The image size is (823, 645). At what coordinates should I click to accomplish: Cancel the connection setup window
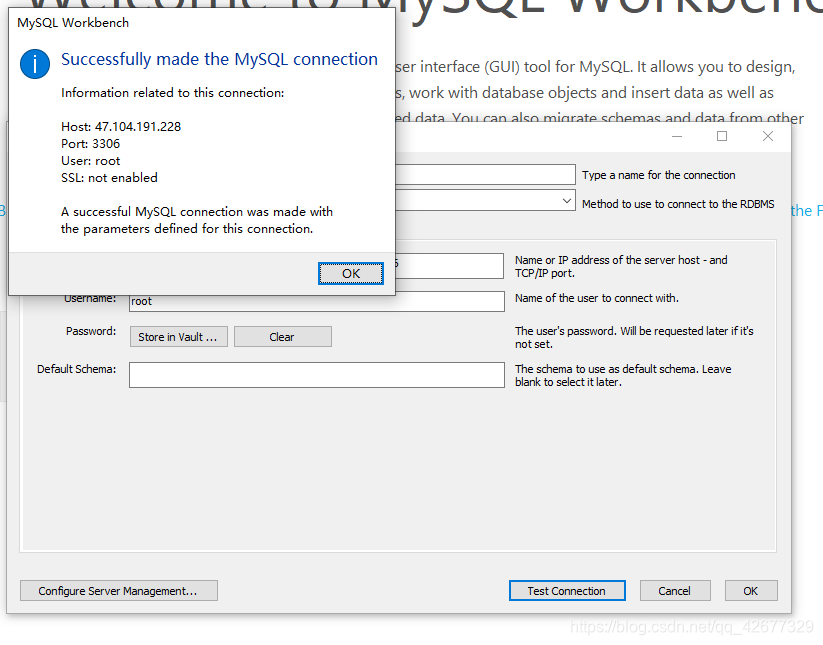pyautogui.click(x=674, y=591)
